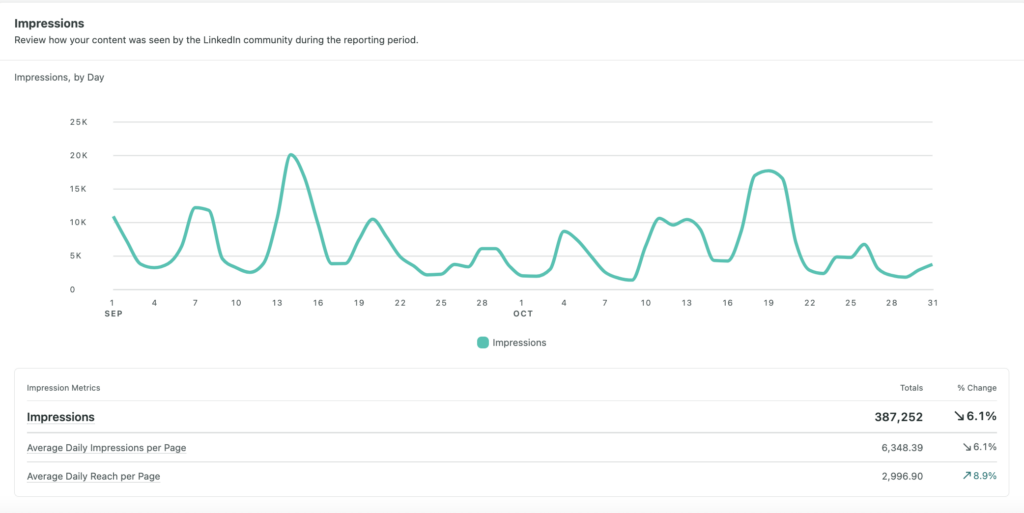1024x513 pixels.
Task: Click the down arrow in the bold Impressions row
Action: pos(959,417)
